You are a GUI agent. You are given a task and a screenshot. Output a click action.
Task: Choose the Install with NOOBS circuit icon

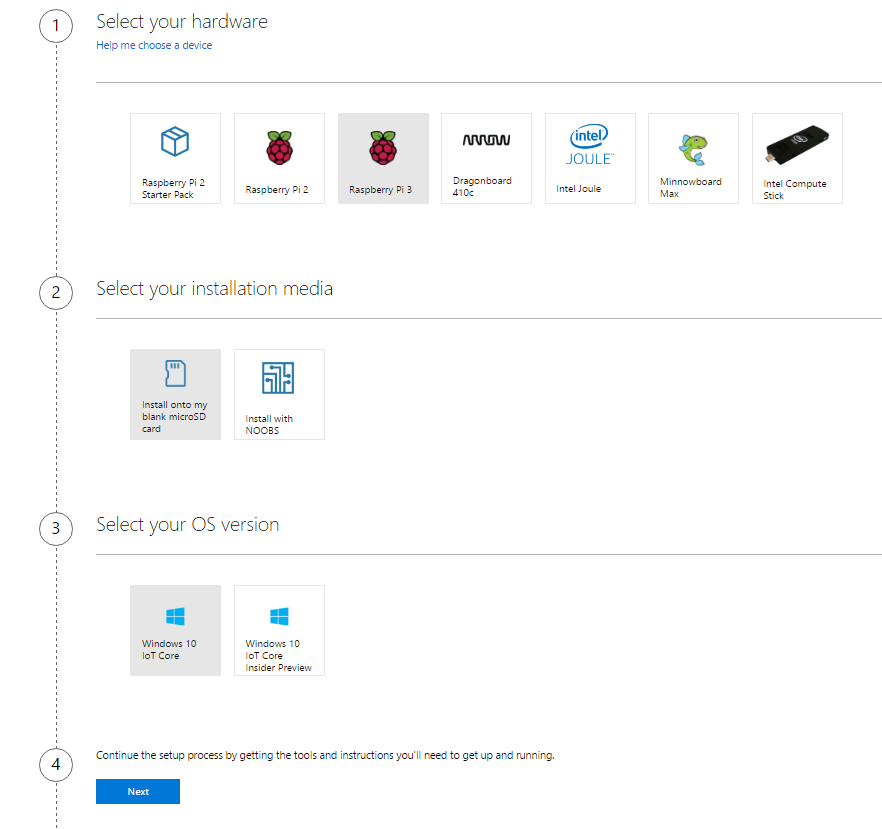tap(278, 377)
